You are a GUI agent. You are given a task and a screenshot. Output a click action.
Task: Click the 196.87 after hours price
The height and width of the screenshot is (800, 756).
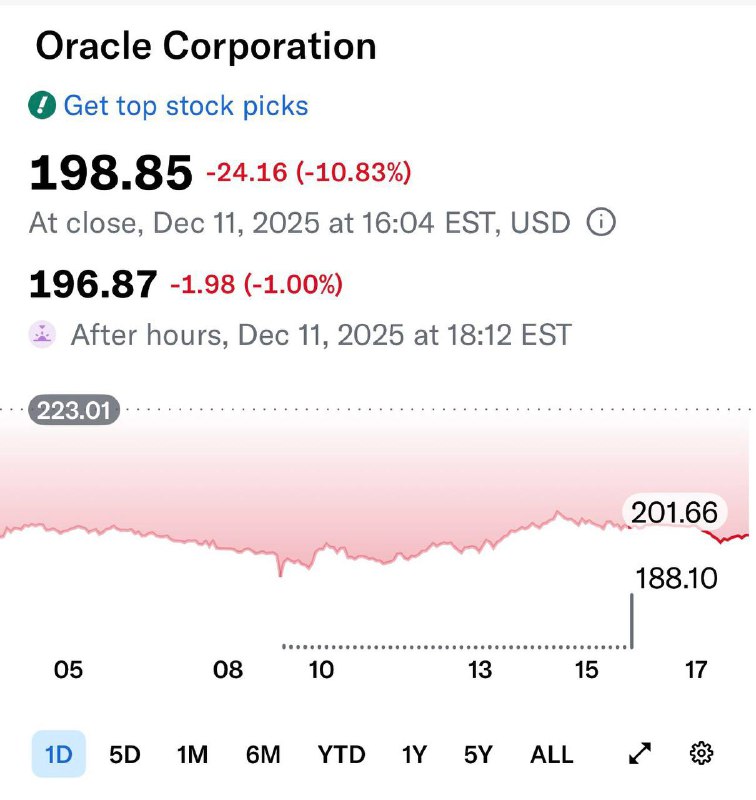tap(93, 285)
